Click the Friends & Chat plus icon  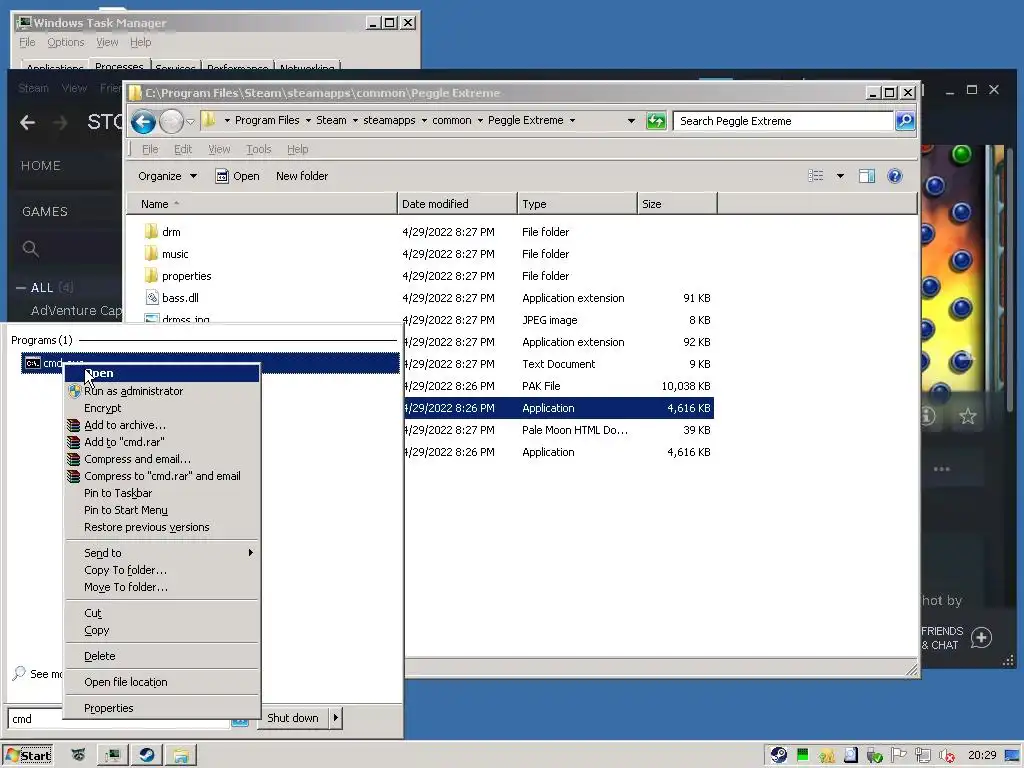(981, 637)
